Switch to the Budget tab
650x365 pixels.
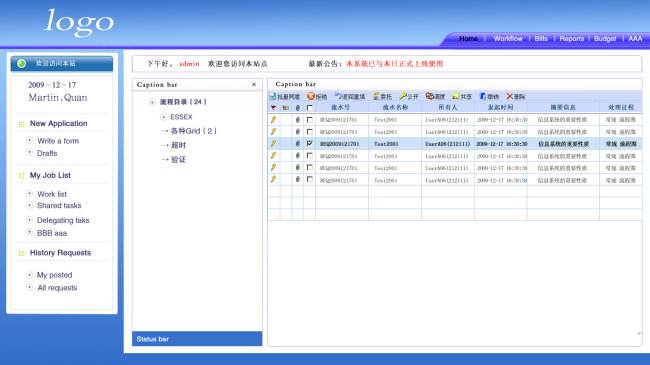click(x=605, y=39)
